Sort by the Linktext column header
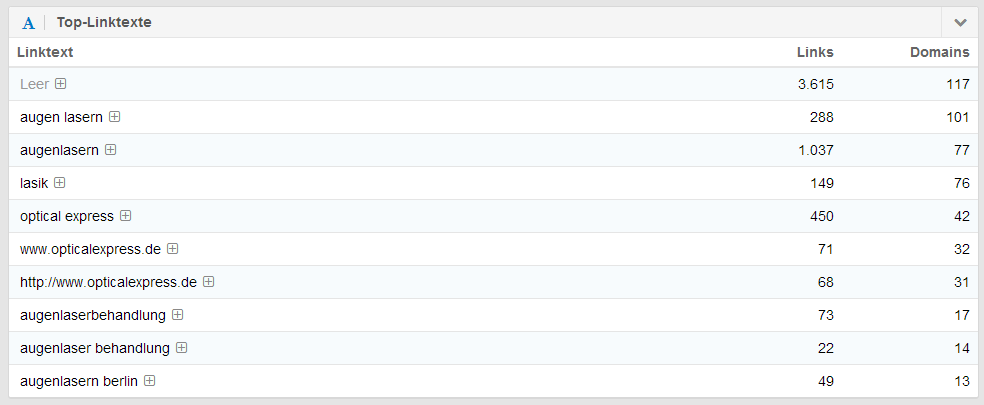 [45, 52]
